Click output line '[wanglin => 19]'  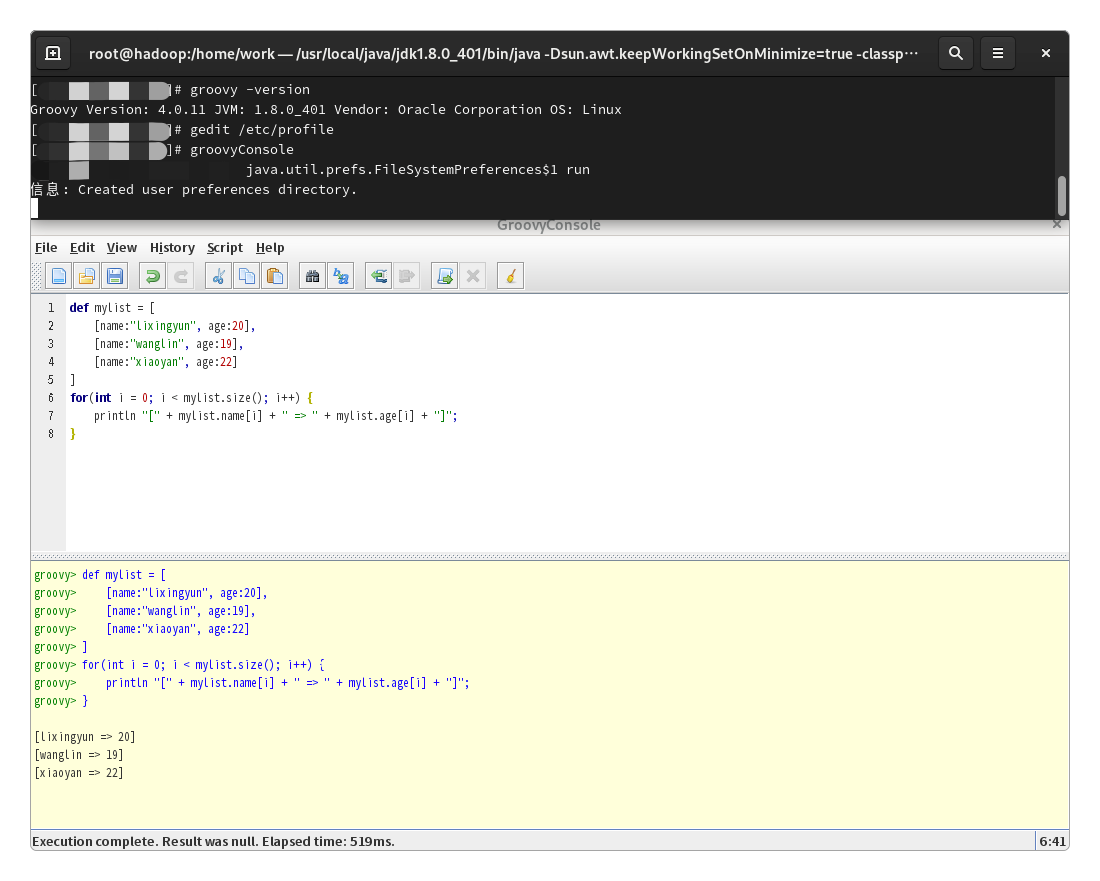[79, 755]
